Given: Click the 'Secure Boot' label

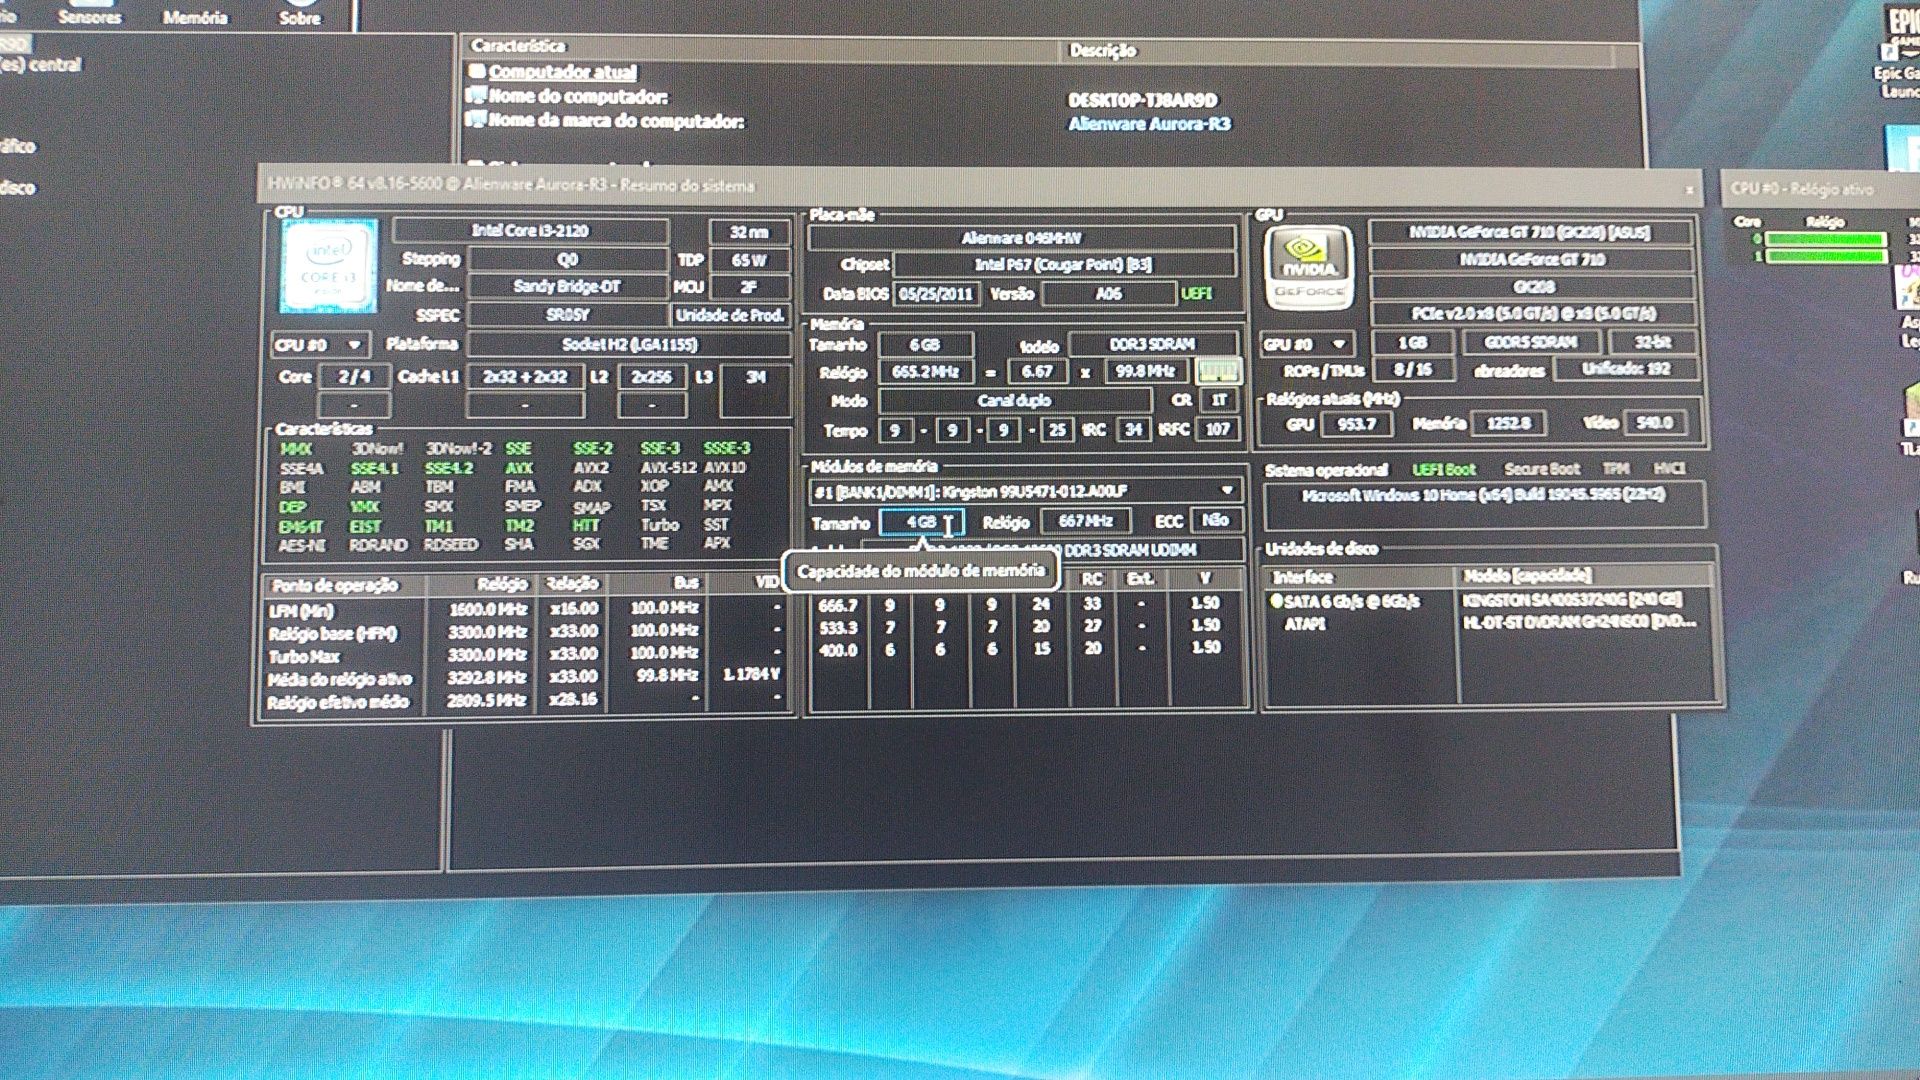Looking at the screenshot, I should click(x=1542, y=469).
